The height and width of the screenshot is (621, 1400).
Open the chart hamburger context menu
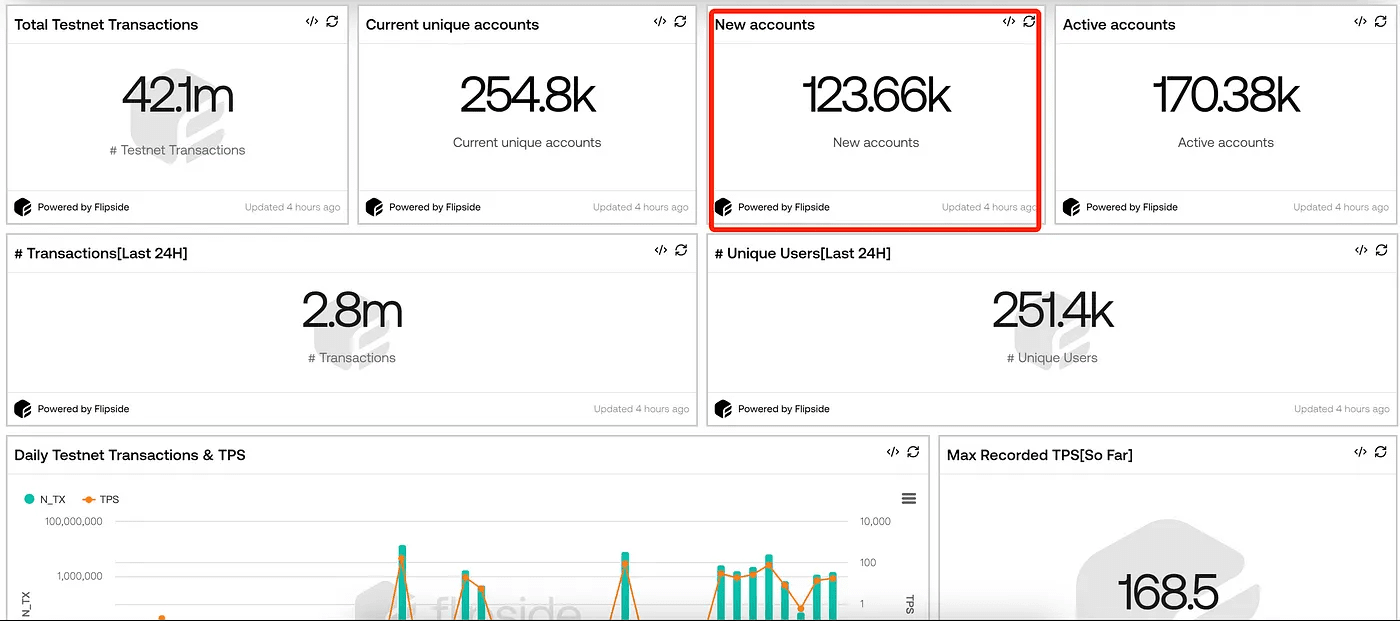tap(908, 499)
